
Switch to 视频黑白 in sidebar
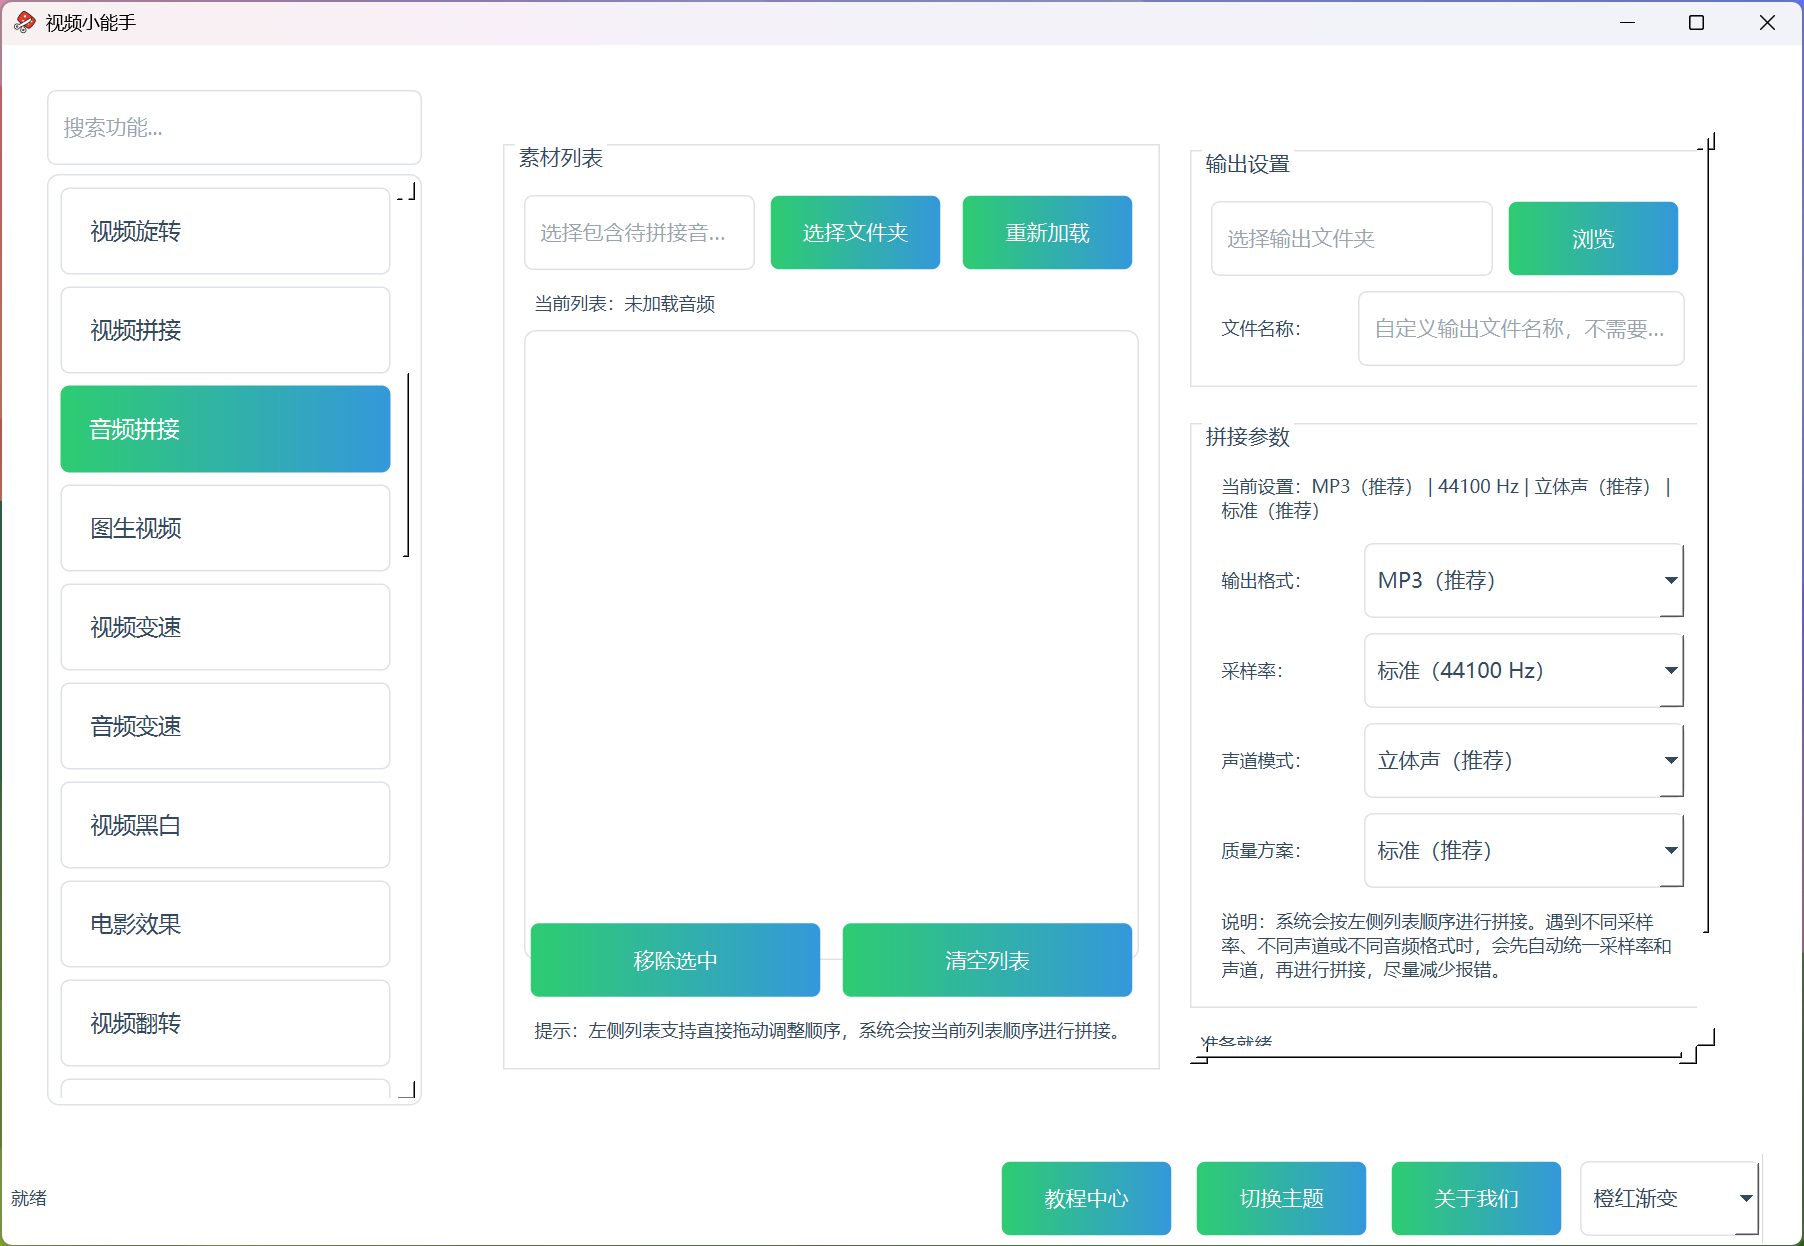pos(225,825)
